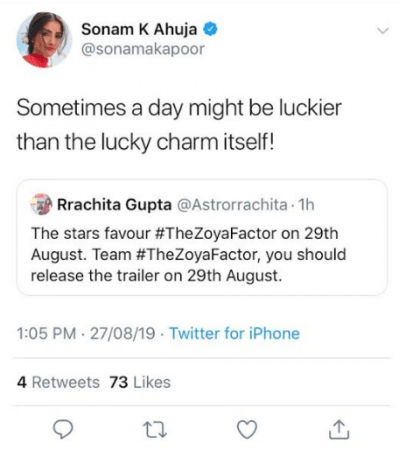
Task: Click the blue verified badge
Action: pyautogui.click(x=210, y=30)
